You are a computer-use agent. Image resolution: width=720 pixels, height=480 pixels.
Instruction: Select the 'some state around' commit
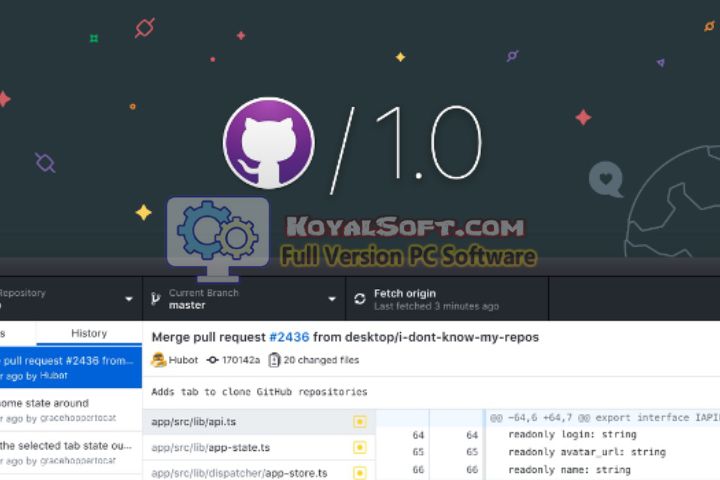point(71,410)
